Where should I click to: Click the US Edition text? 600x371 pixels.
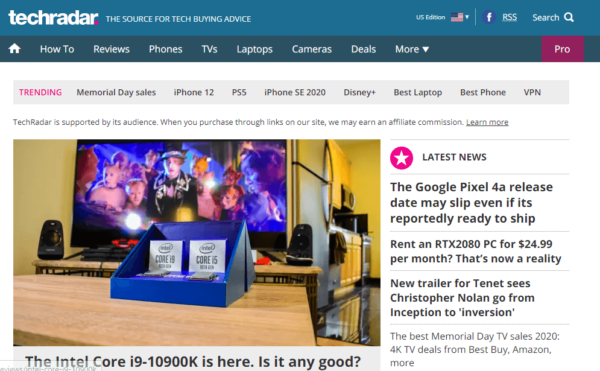click(x=430, y=17)
